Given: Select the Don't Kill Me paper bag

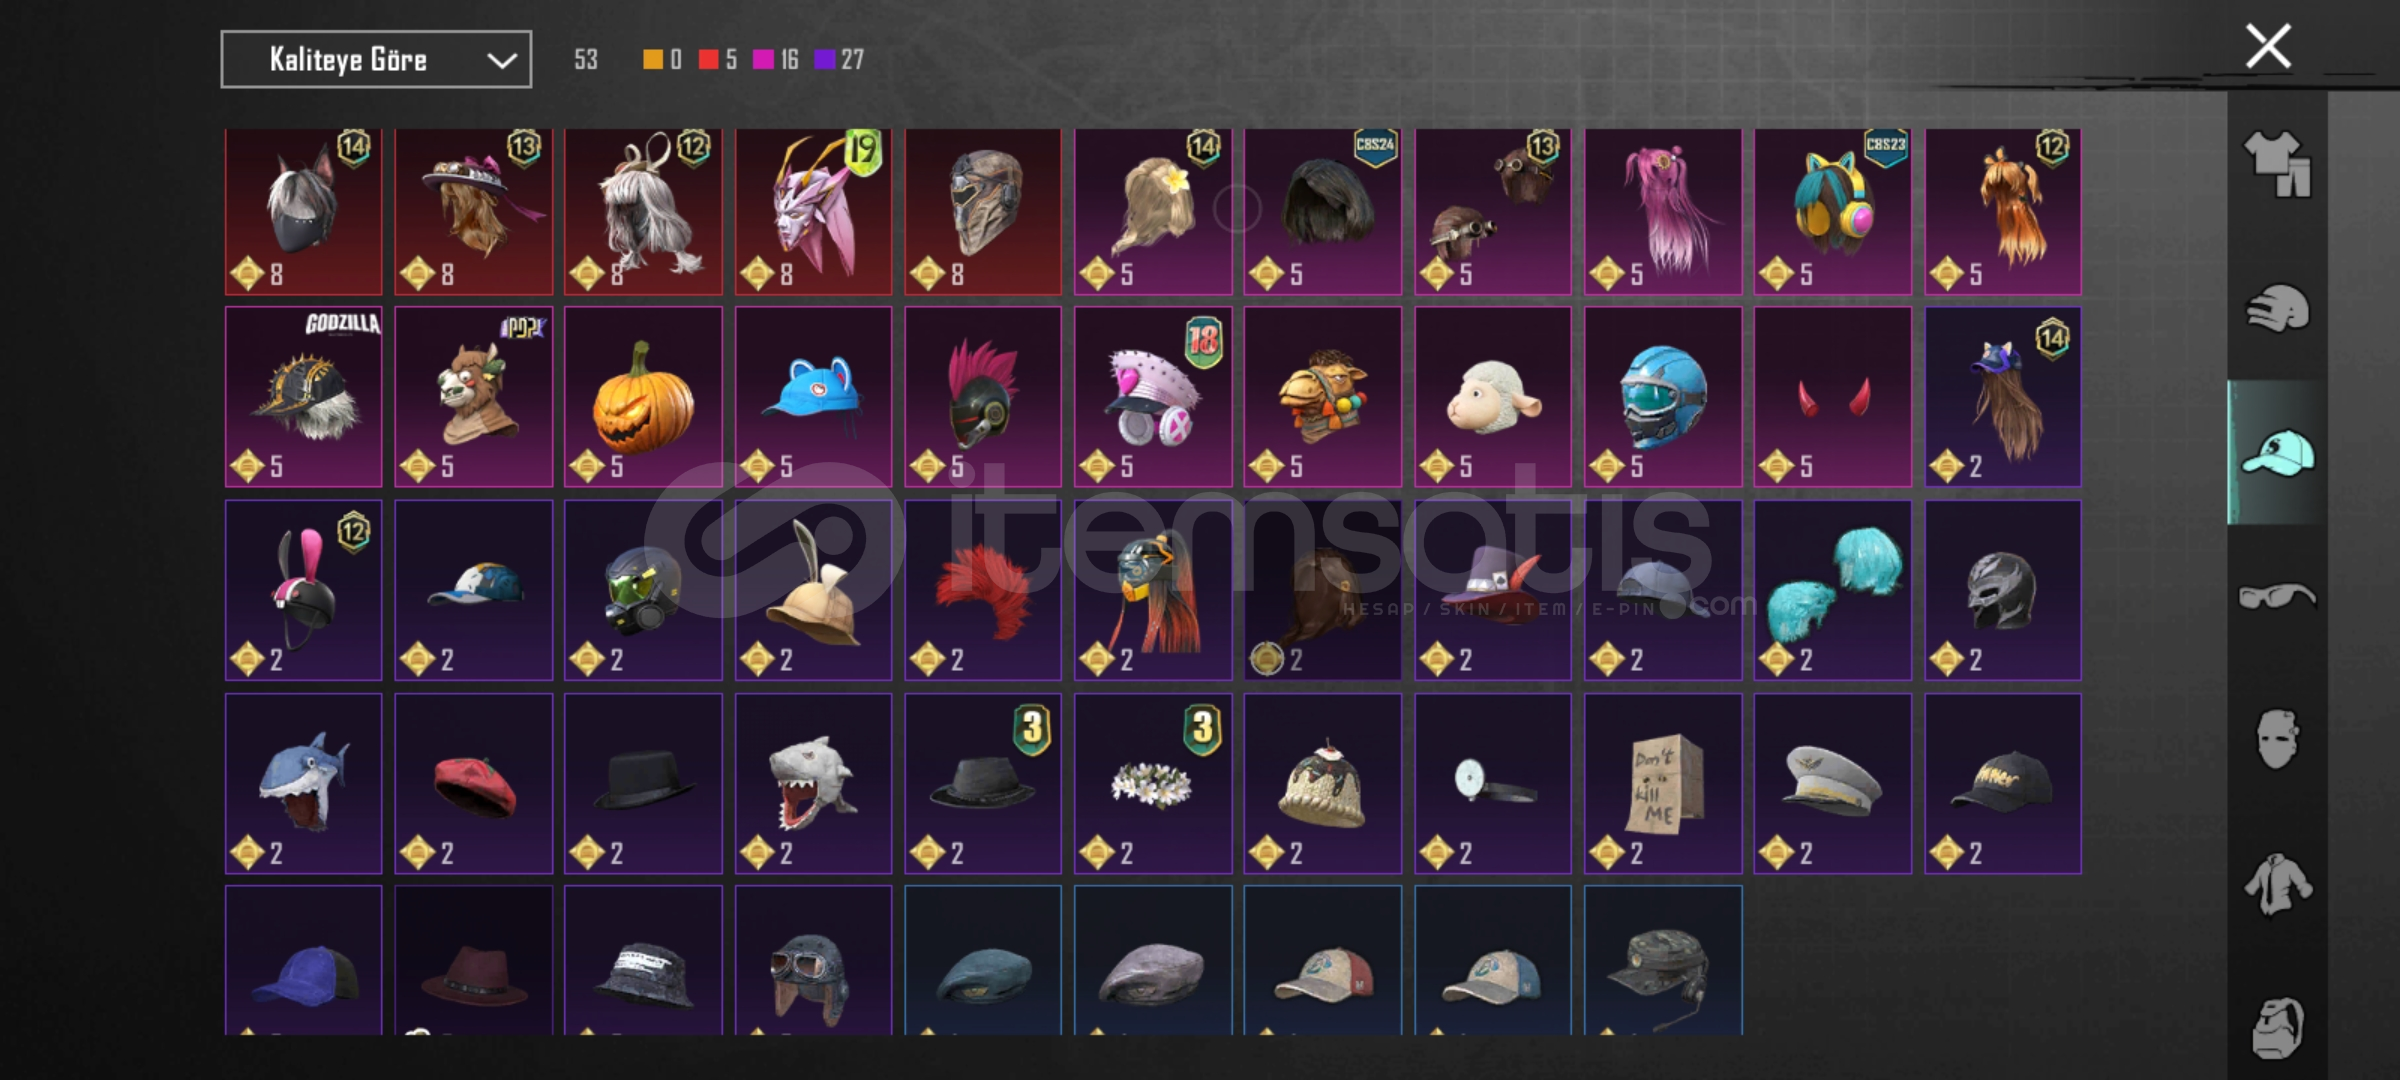Looking at the screenshot, I should point(1663,783).
